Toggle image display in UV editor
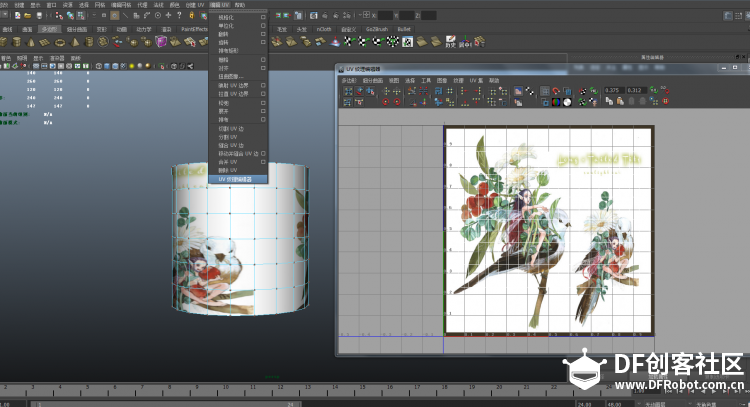This screenshot has width=750, height=407. click(x=518, y=91)
